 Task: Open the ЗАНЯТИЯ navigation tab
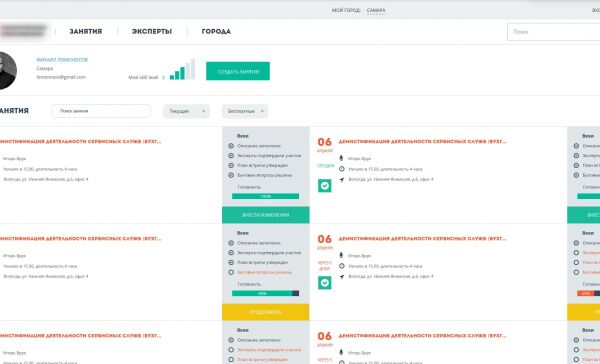pos(86,31)
